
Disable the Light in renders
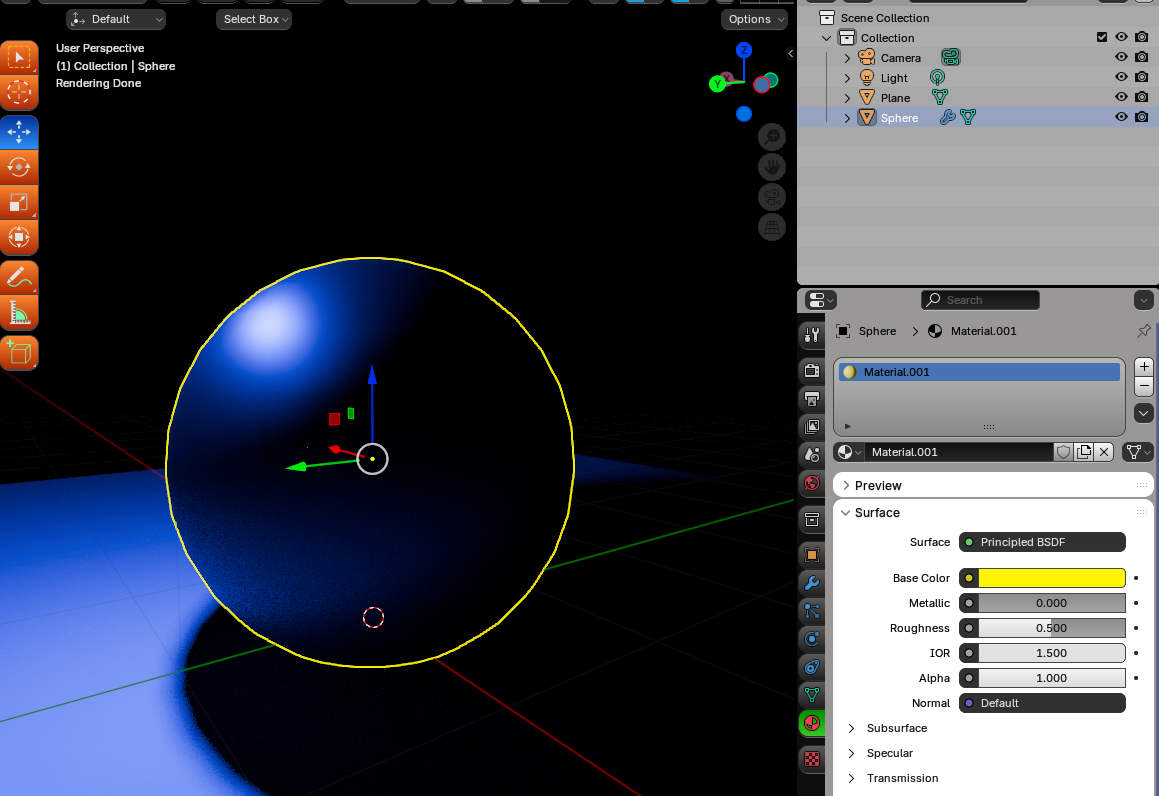click(x=1141, y=78)
